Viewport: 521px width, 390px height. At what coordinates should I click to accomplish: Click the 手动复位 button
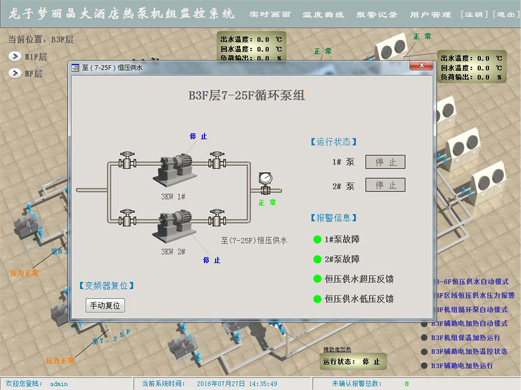pos(105,305)
